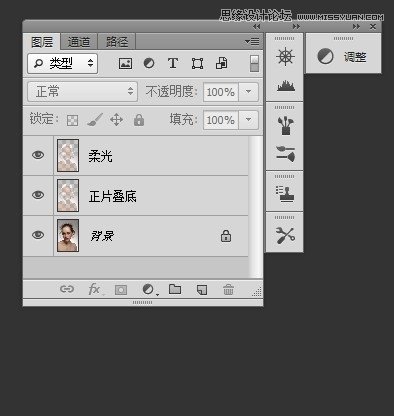Open the layers panel flyout menu
The height and width of the screenshot is (416, 394).
coord(252,41)
